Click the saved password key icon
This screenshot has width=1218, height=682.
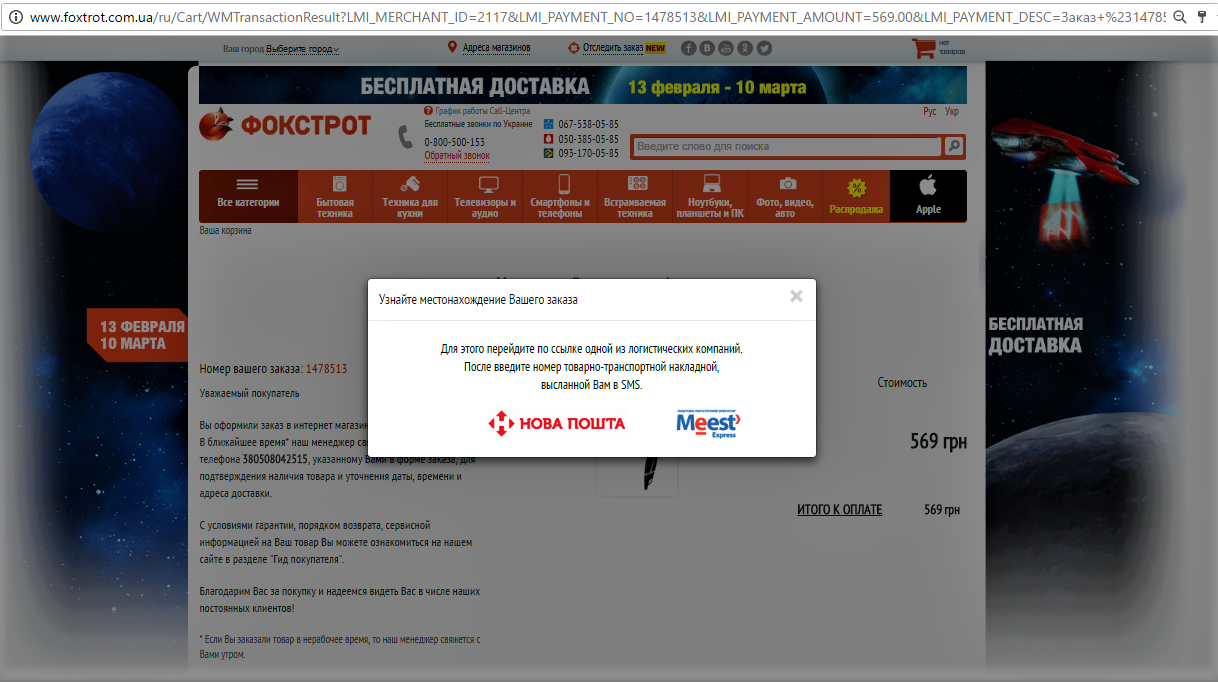tap(1202, 17)
